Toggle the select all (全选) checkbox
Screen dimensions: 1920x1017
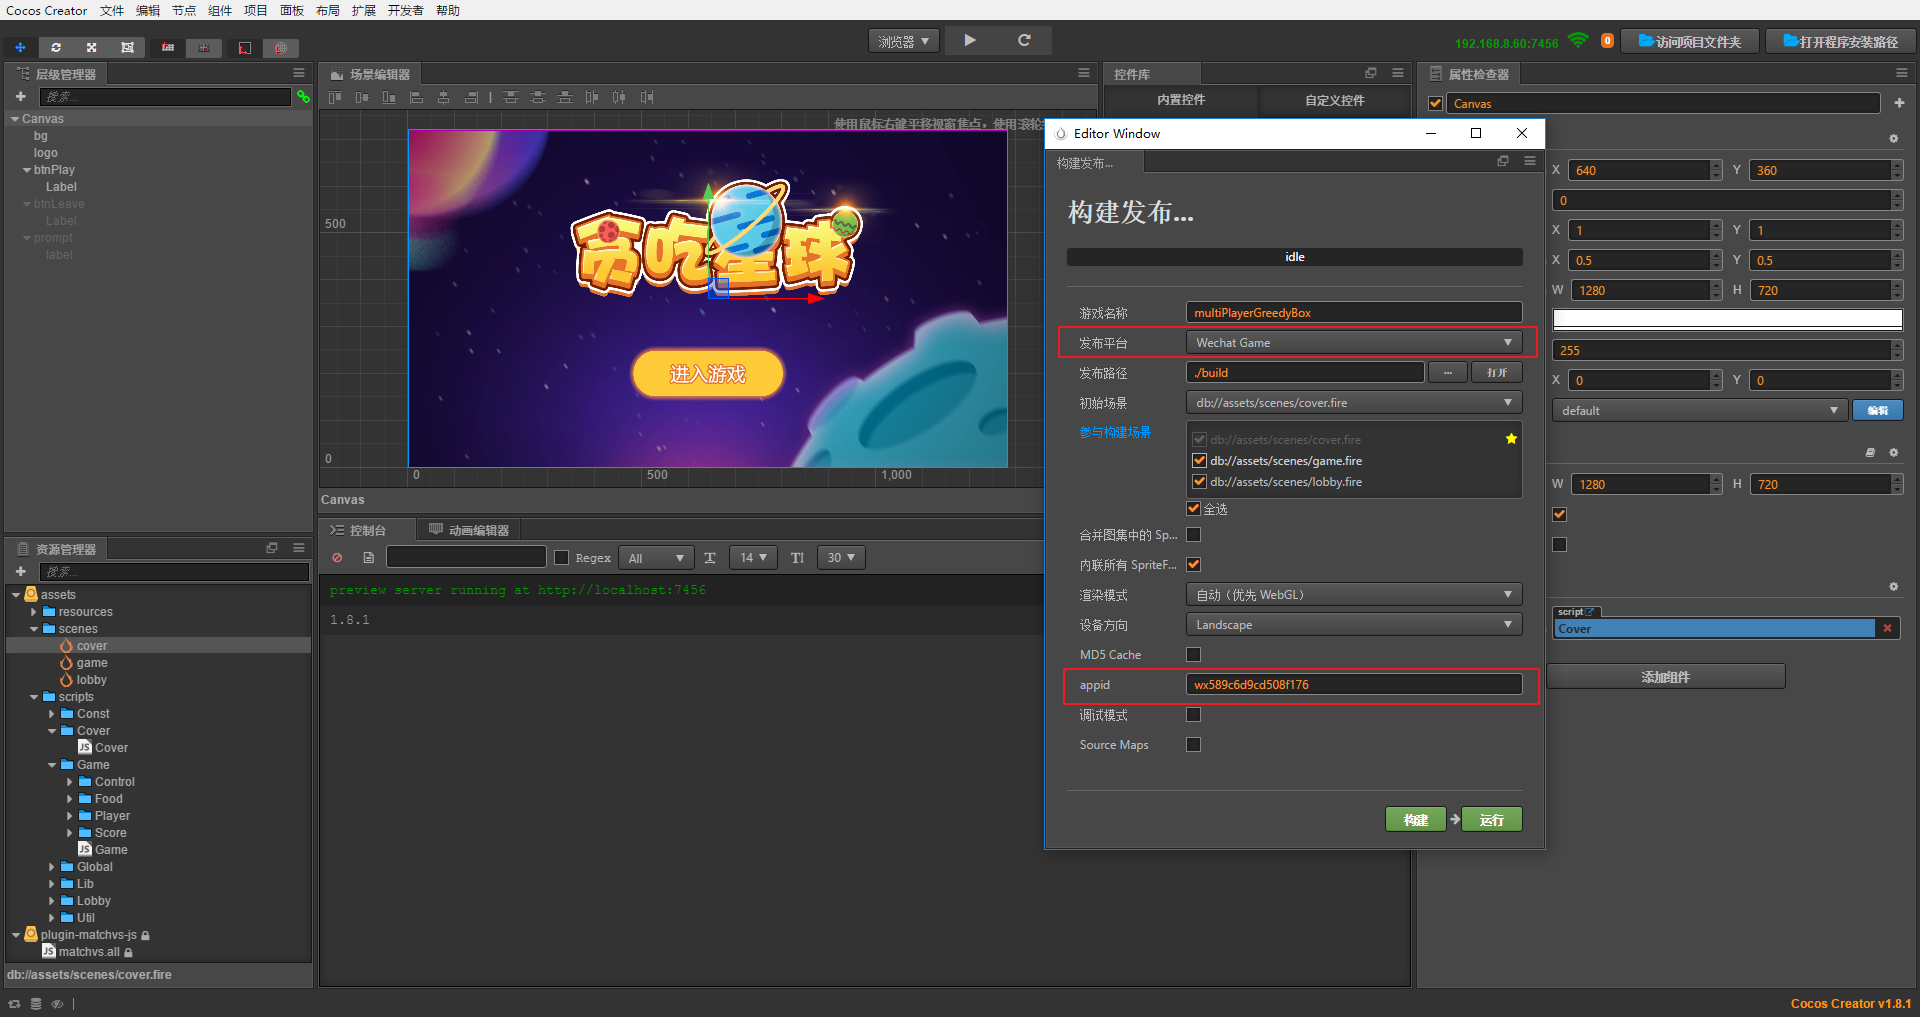click(x=1193, y=508)
